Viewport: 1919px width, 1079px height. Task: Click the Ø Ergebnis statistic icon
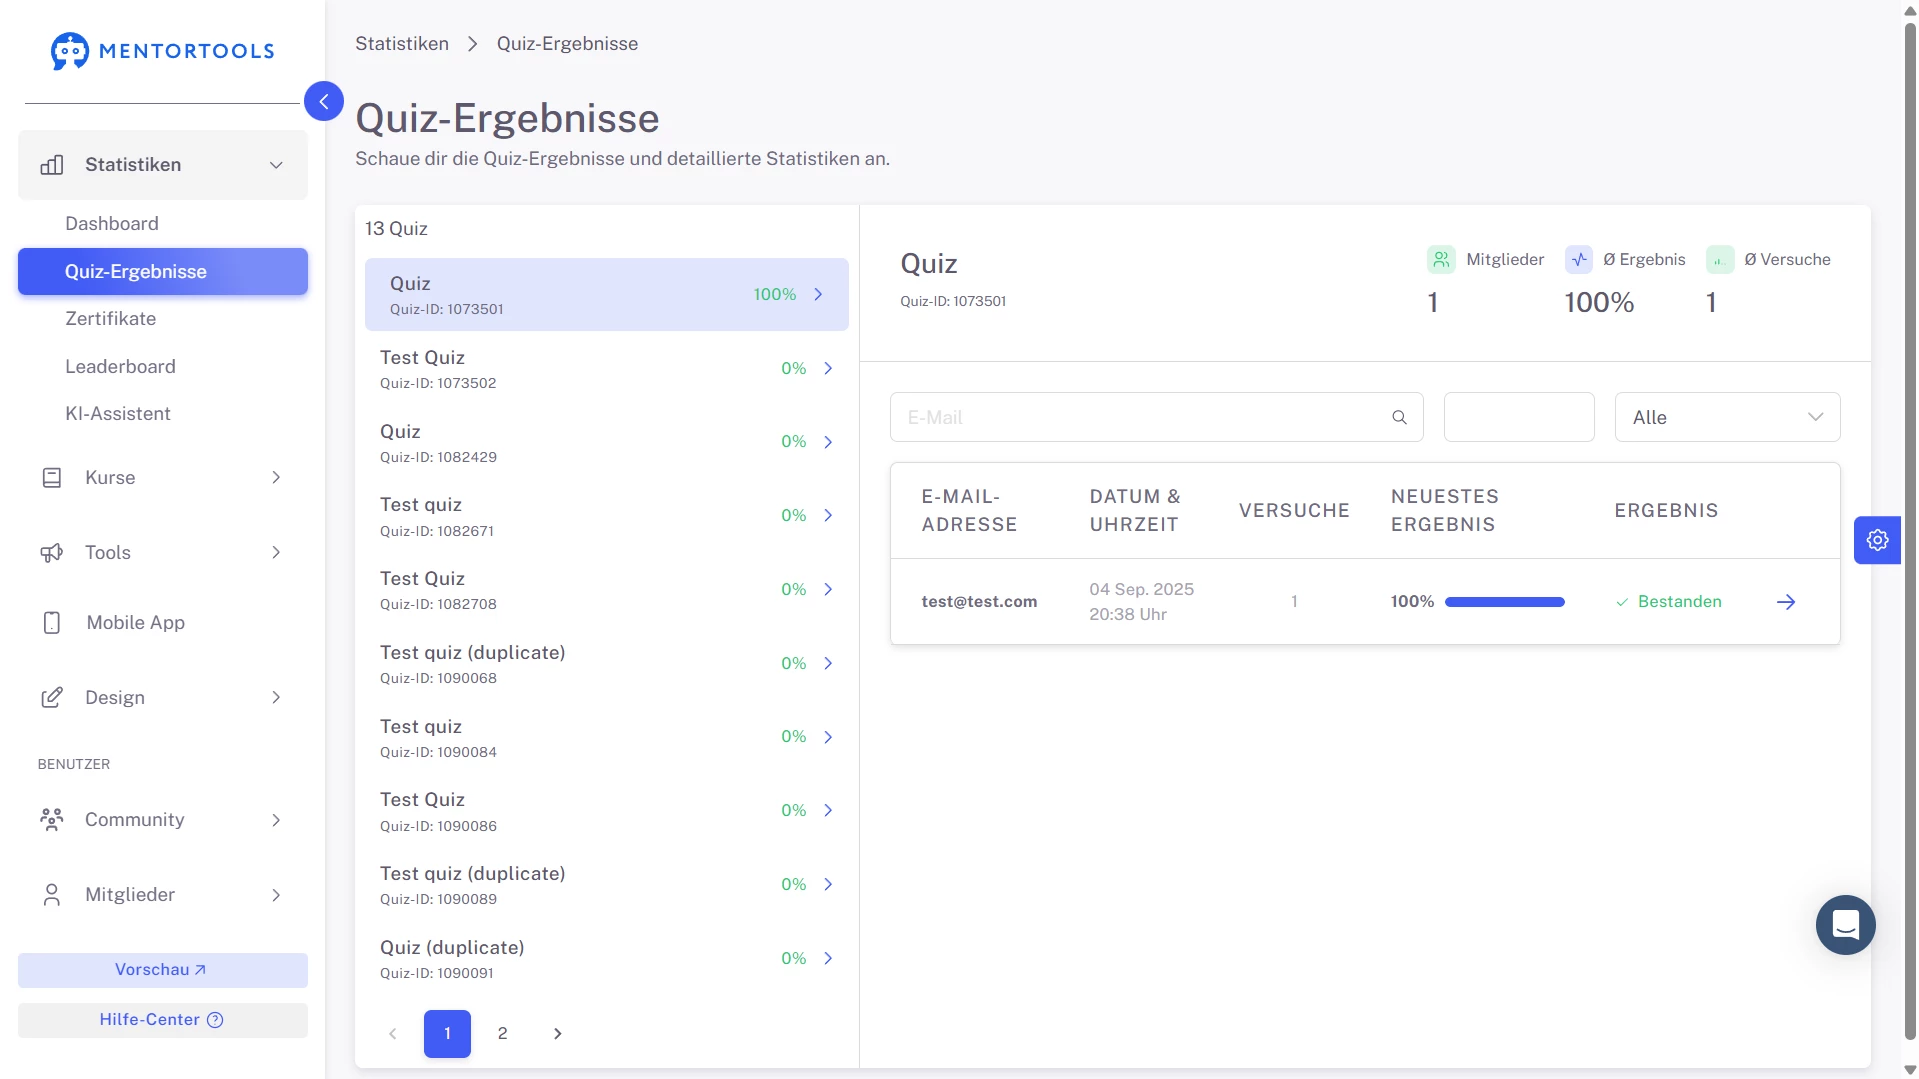click(x=1578, y=260)
